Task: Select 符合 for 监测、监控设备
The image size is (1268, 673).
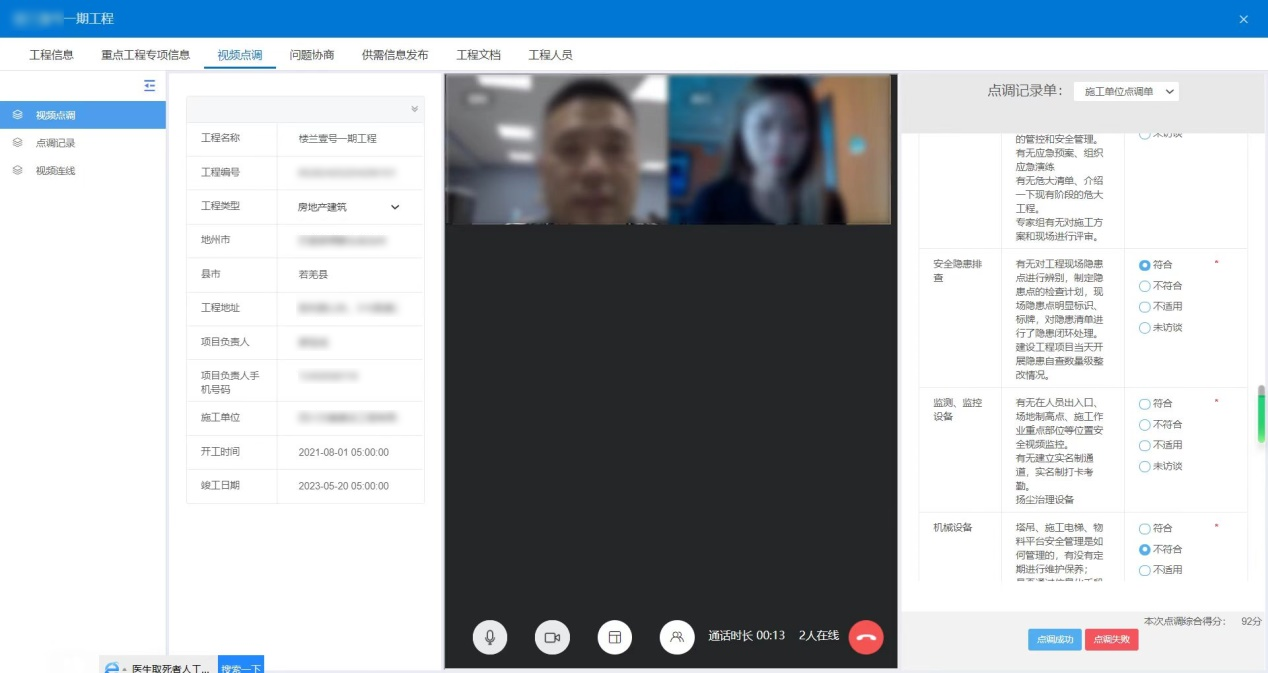Action: tap(1145, 404)
